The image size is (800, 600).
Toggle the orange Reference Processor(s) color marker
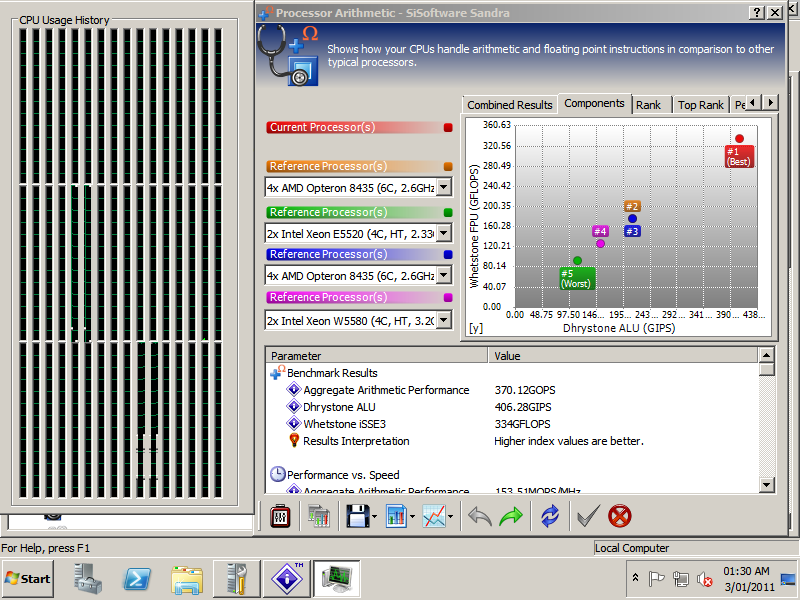click(x=448, y=166)
